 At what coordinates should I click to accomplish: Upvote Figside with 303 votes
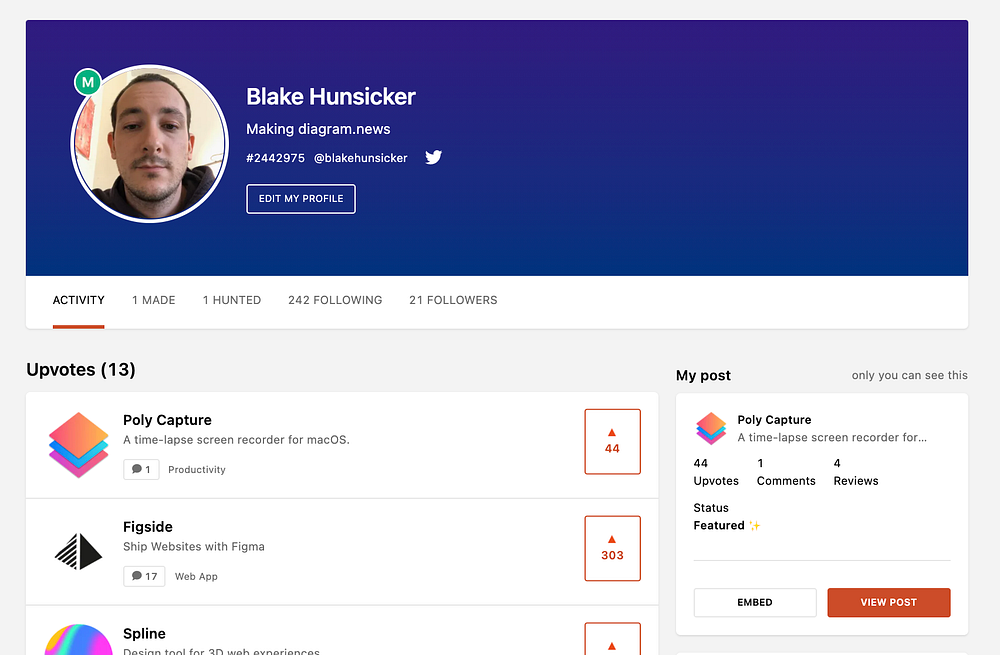(x=612, y=548)
